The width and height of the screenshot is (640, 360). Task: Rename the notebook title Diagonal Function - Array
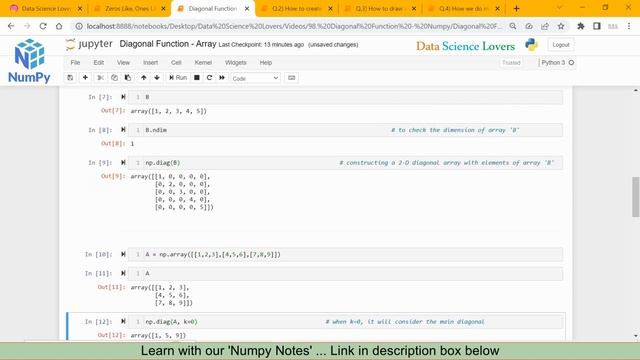point(168,44)
